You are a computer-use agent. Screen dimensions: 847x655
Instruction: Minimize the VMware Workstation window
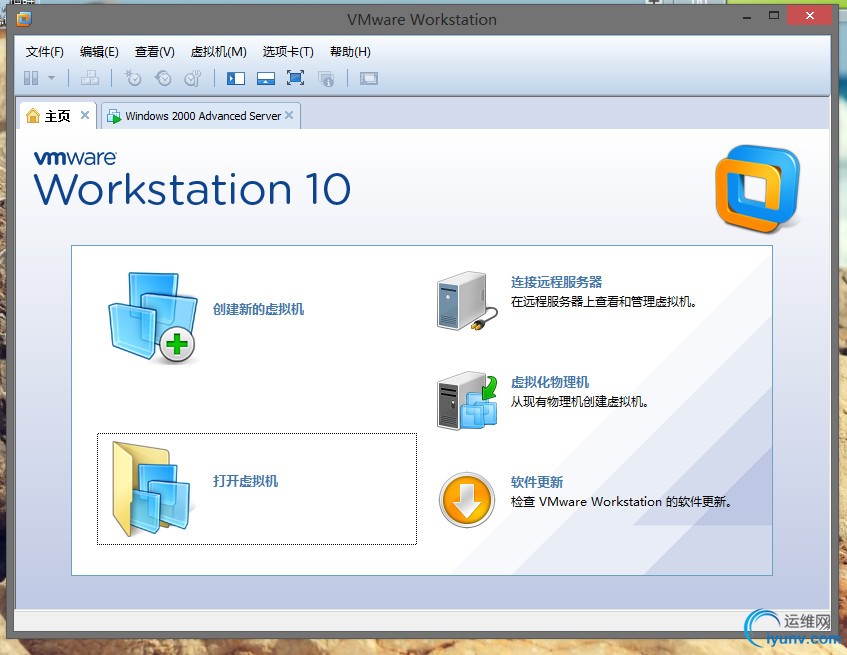(747, 18)
